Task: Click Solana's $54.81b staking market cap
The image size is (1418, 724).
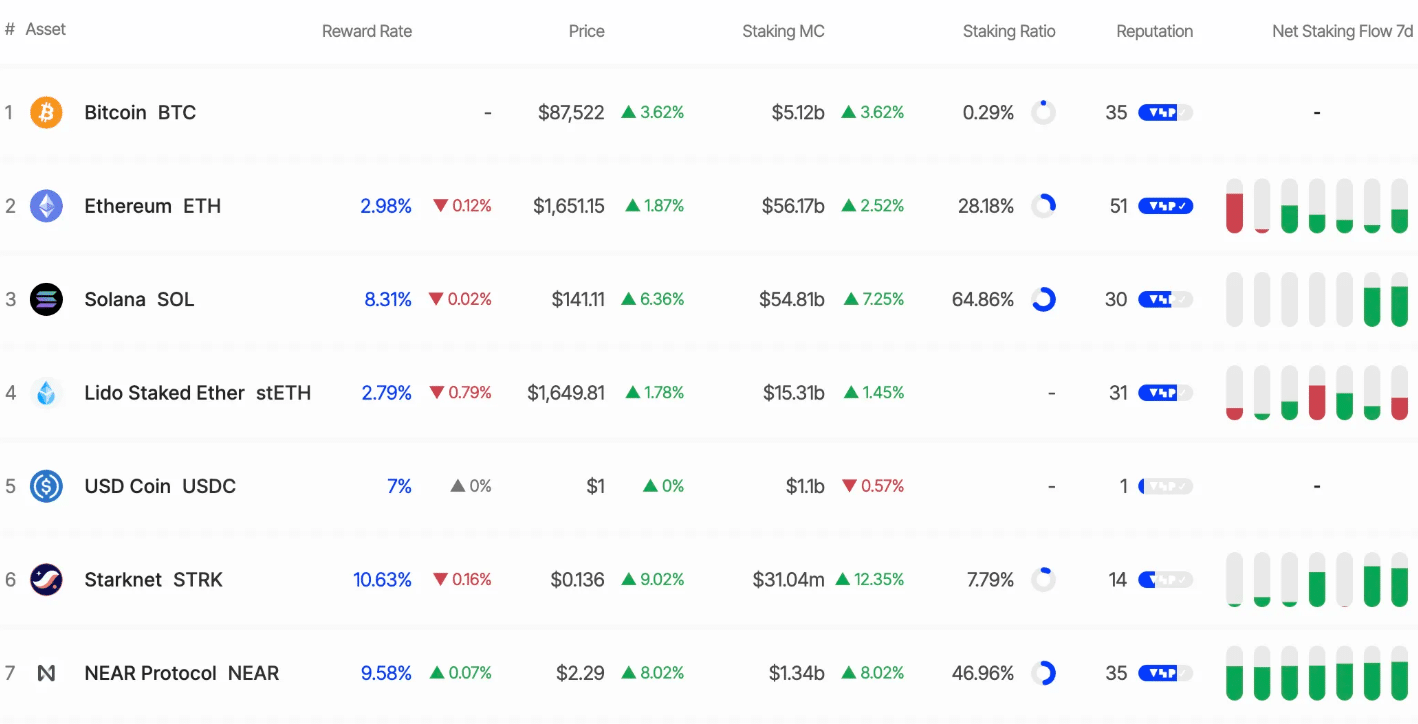Action: click(x=793, y=299)
